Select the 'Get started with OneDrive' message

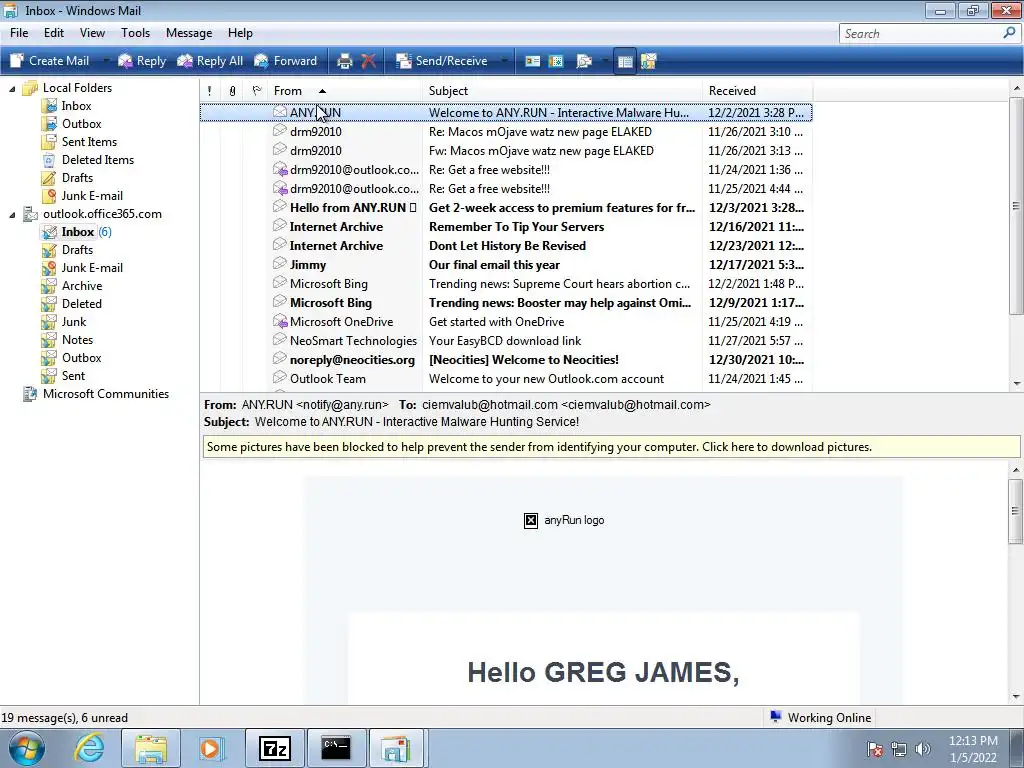click(506, 321)
